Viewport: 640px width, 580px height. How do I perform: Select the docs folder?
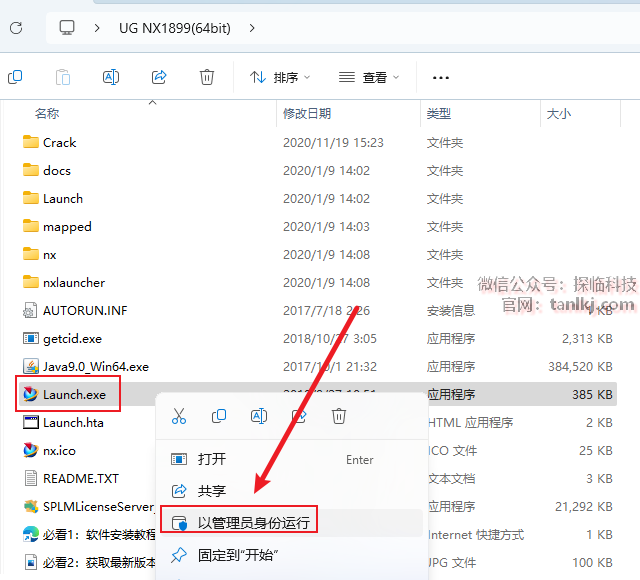57,171
